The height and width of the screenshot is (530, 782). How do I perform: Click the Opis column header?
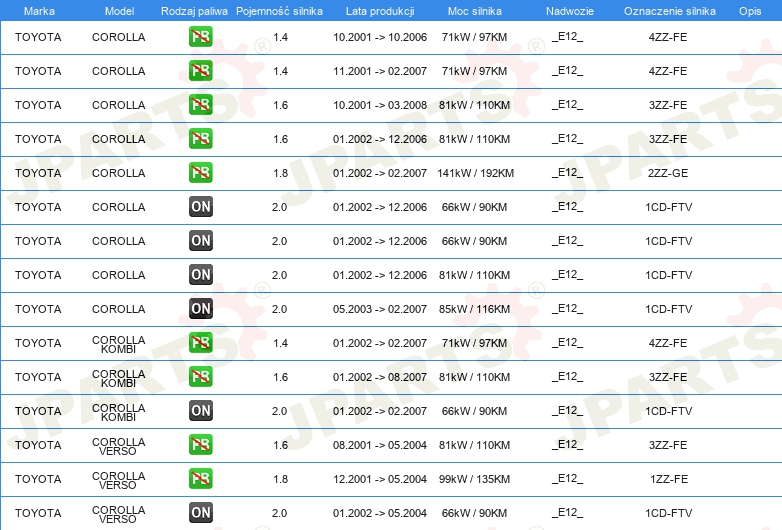(750, 11)
